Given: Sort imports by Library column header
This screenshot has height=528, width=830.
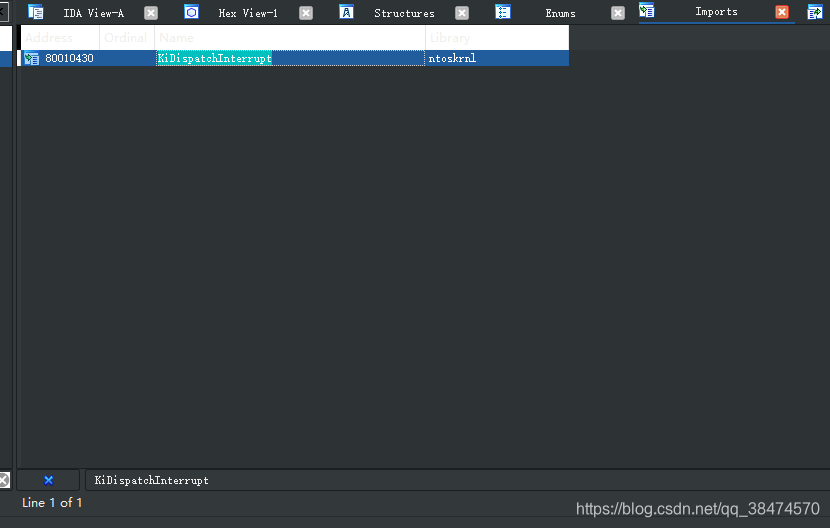Looking at the screenshot, I should click(497, 38).
